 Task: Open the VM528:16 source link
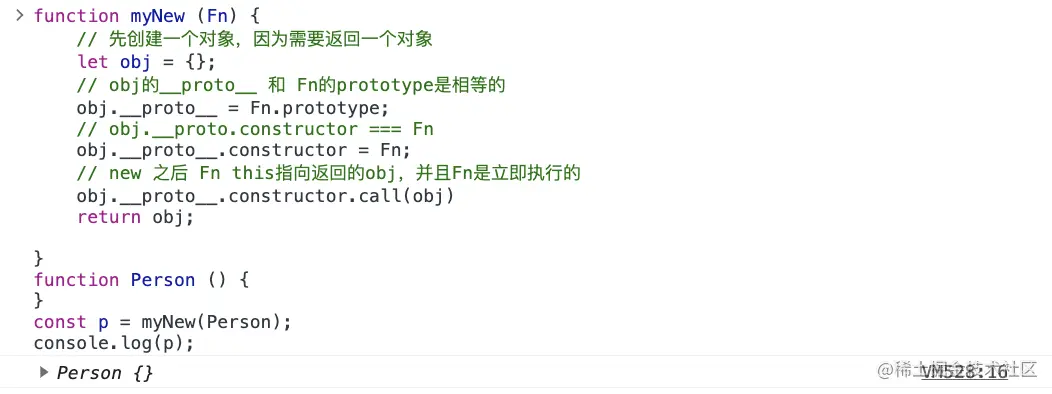pos(965,373)
